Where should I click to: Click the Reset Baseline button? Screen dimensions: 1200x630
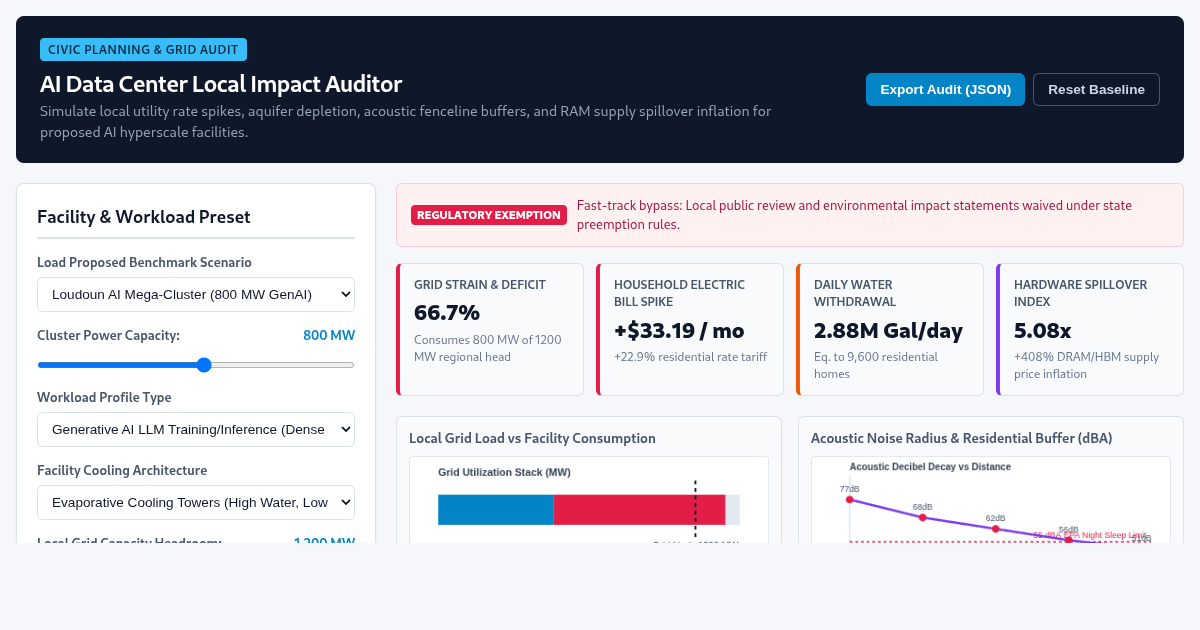(1096, 89)
